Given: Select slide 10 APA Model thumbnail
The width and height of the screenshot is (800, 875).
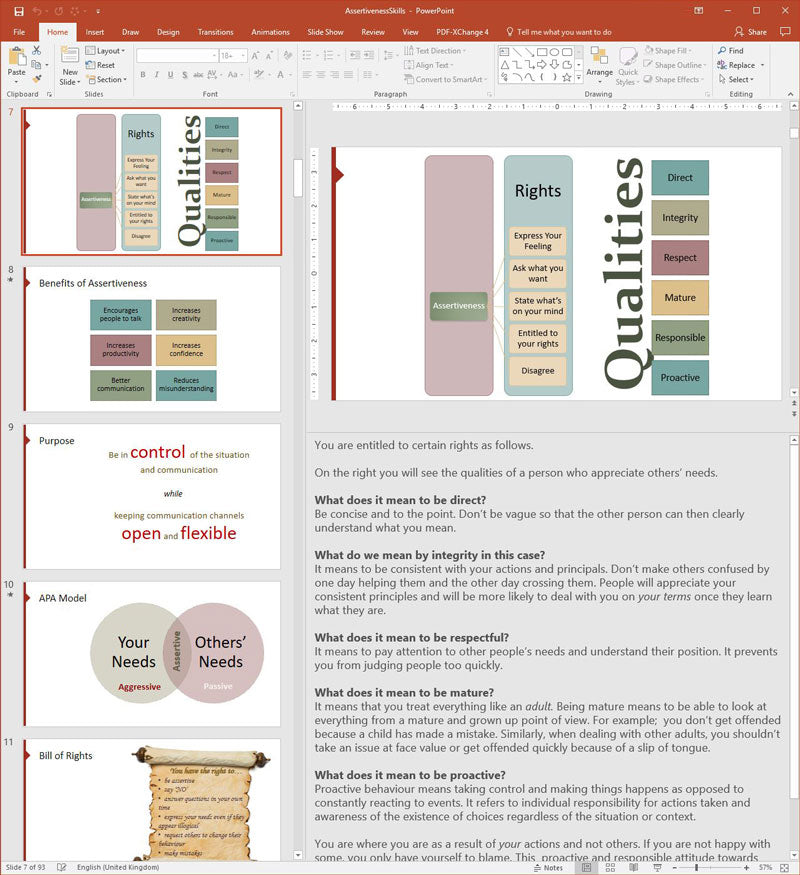Looking at the screenshot, I should (152, 653).
